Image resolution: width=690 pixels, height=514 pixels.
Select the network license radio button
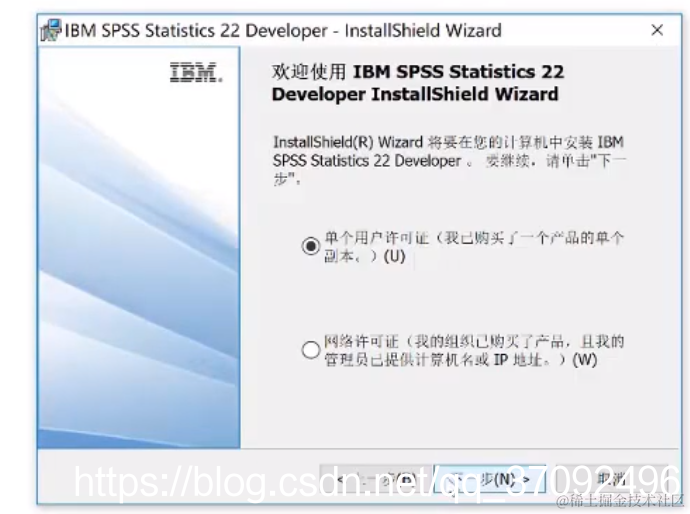point(311,350)
